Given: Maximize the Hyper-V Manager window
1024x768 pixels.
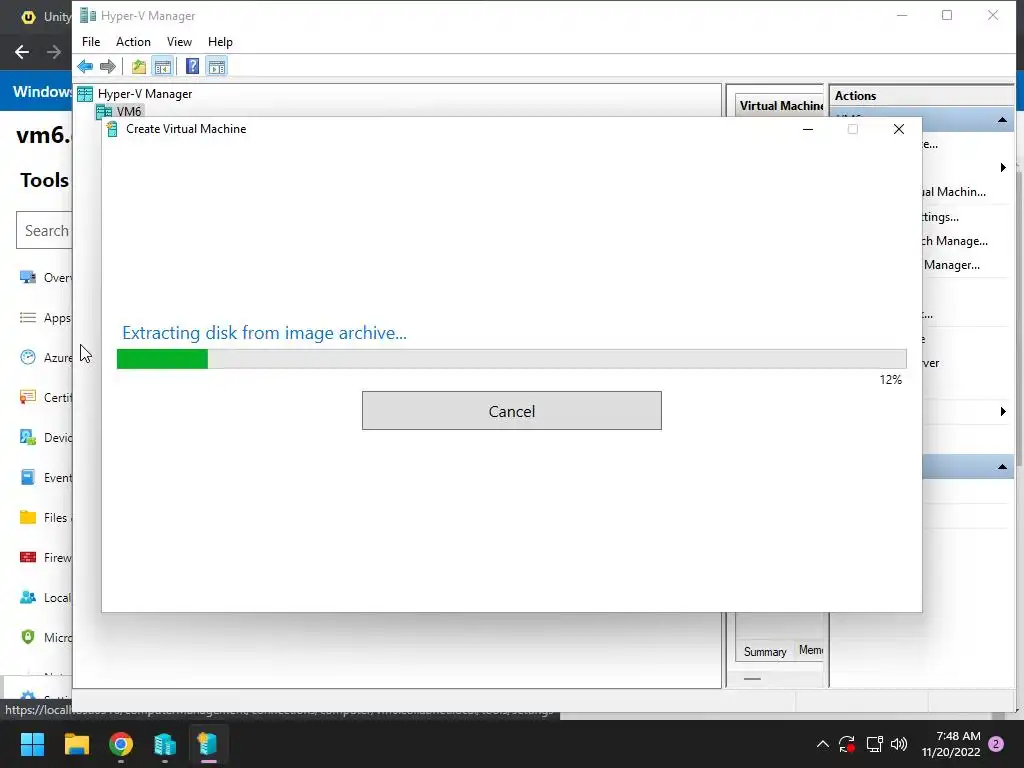Looking at the screenshot, I should coord(947,15).
